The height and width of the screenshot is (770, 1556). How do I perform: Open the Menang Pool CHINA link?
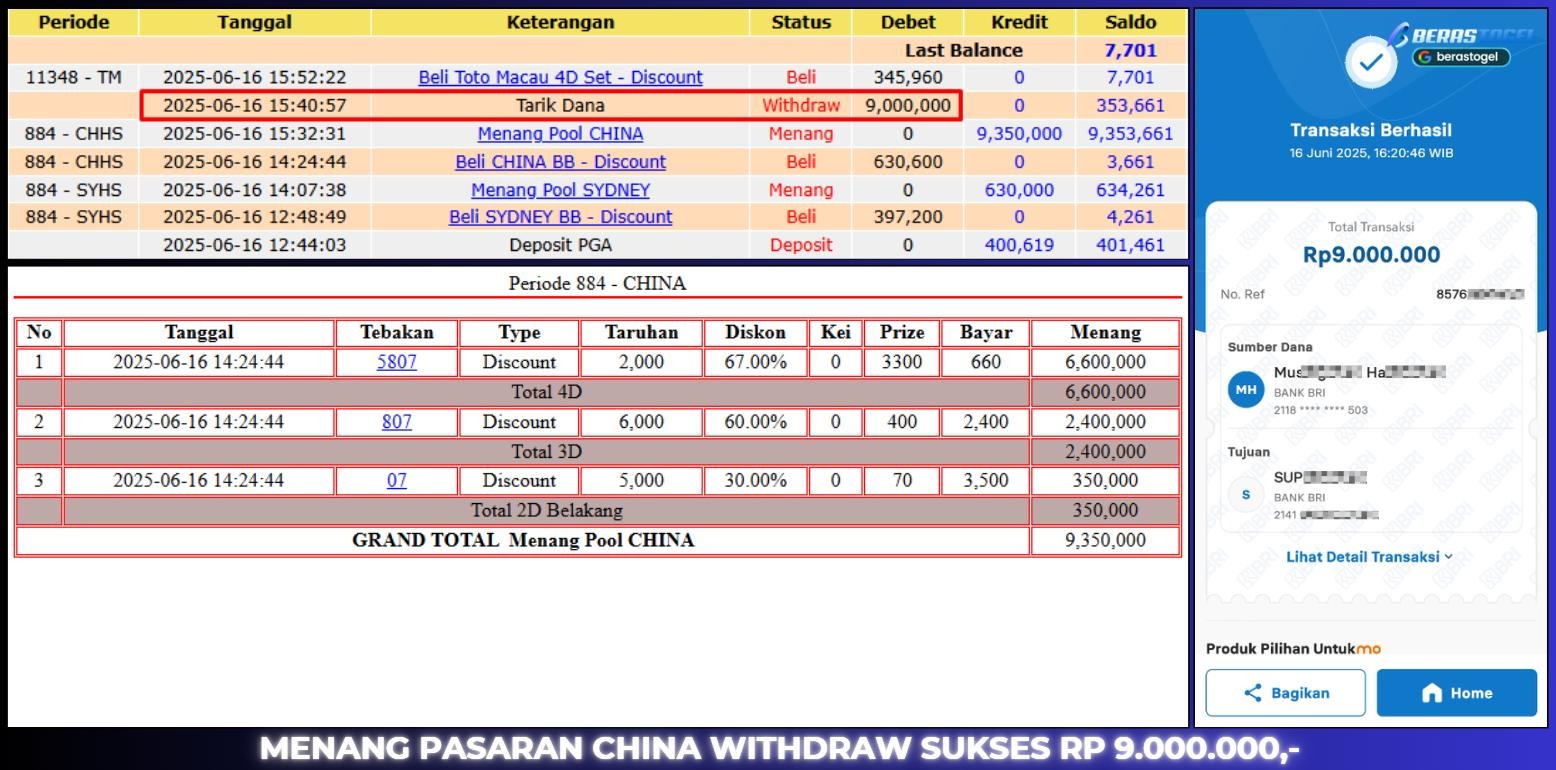click(560, 134)
